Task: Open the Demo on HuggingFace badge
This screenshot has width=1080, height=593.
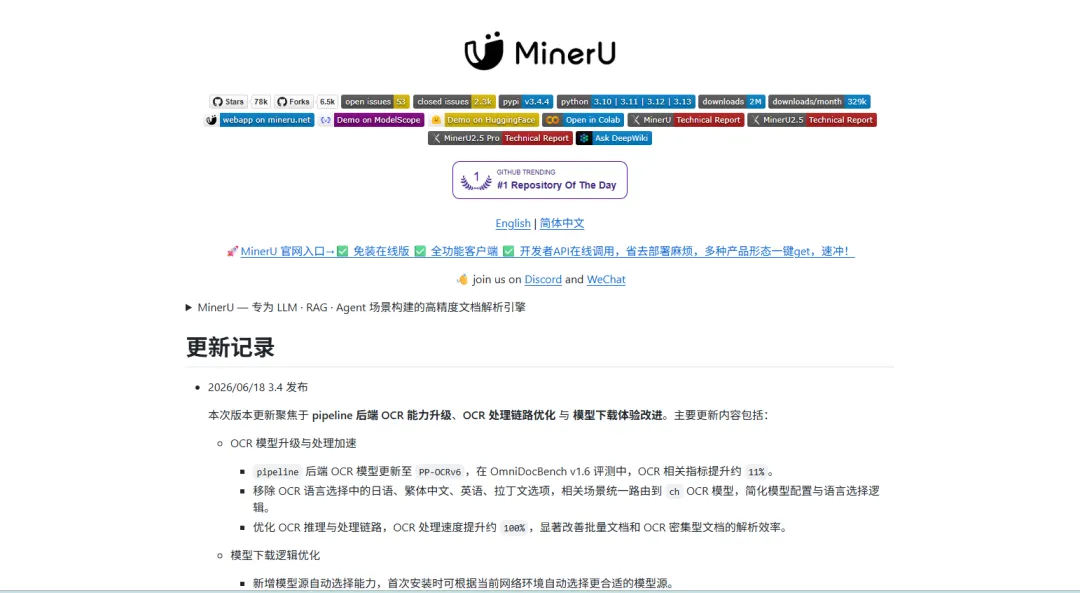Action: tap(484, 120)
